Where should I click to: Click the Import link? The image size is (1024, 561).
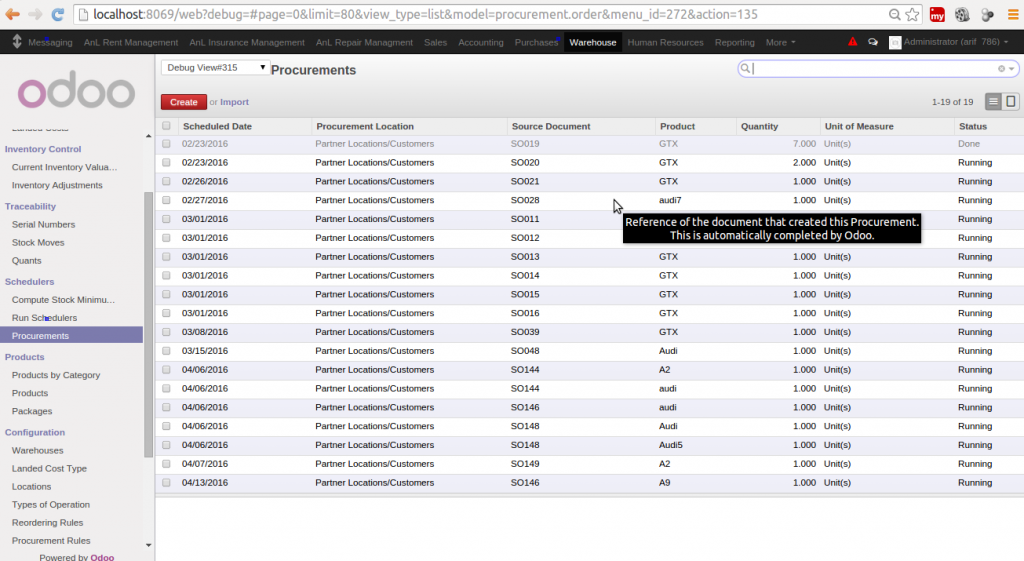[x=234, y=102]
